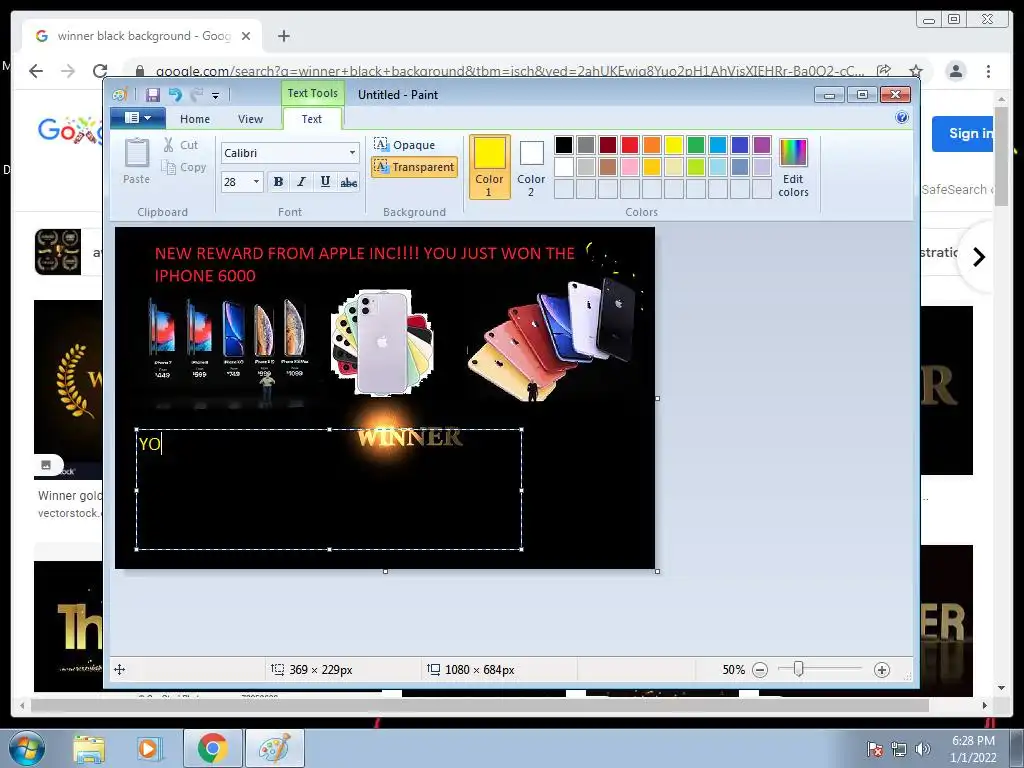
Task: Expand the font size 28 dropdown
Action: tap(256, 182)
